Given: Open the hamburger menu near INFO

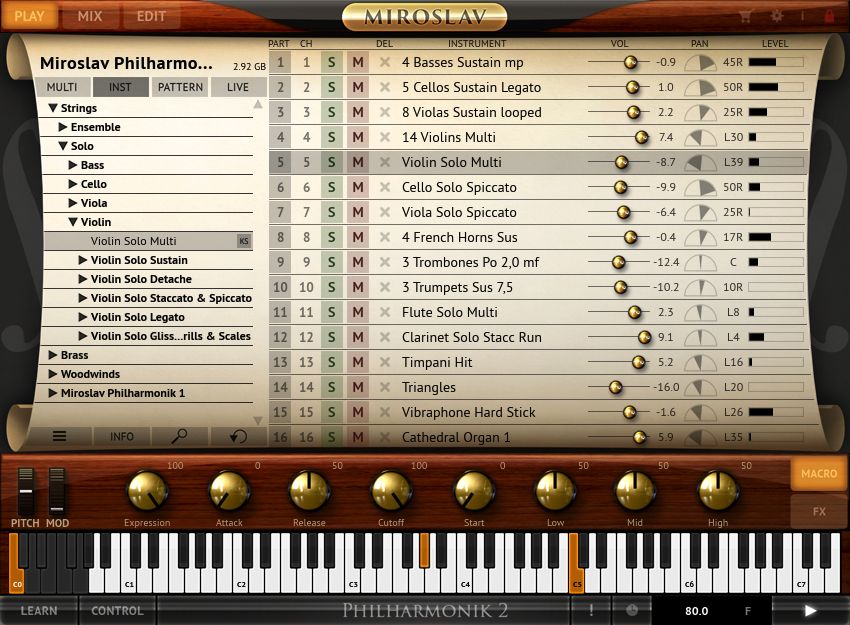Looking at the screenshot, I should coord(59,436).
